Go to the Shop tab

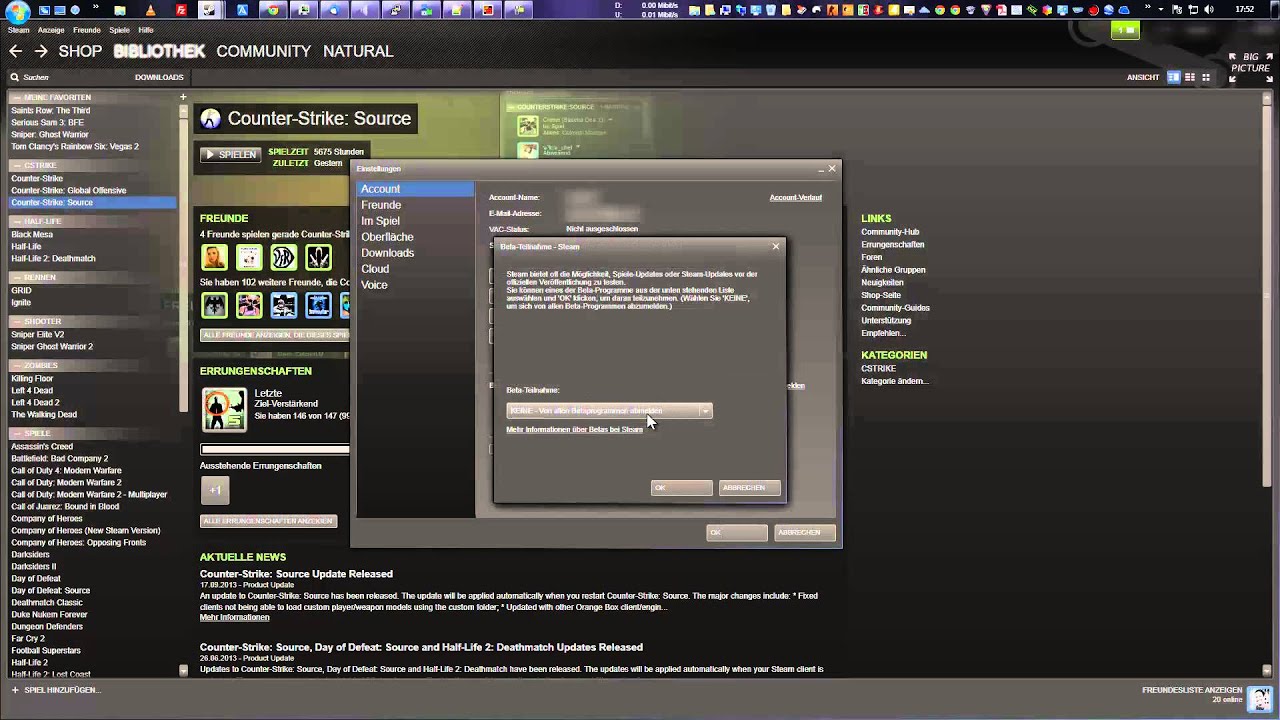[80, 51]
